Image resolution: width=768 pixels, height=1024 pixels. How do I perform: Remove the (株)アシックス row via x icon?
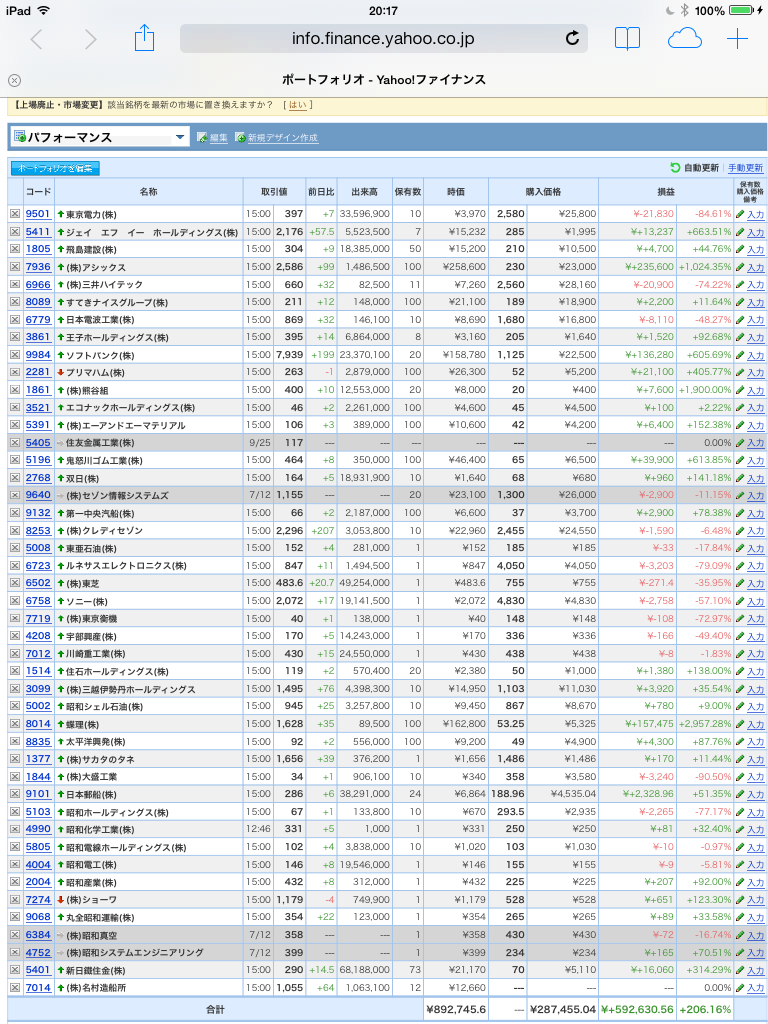click(x=15, y=267)
